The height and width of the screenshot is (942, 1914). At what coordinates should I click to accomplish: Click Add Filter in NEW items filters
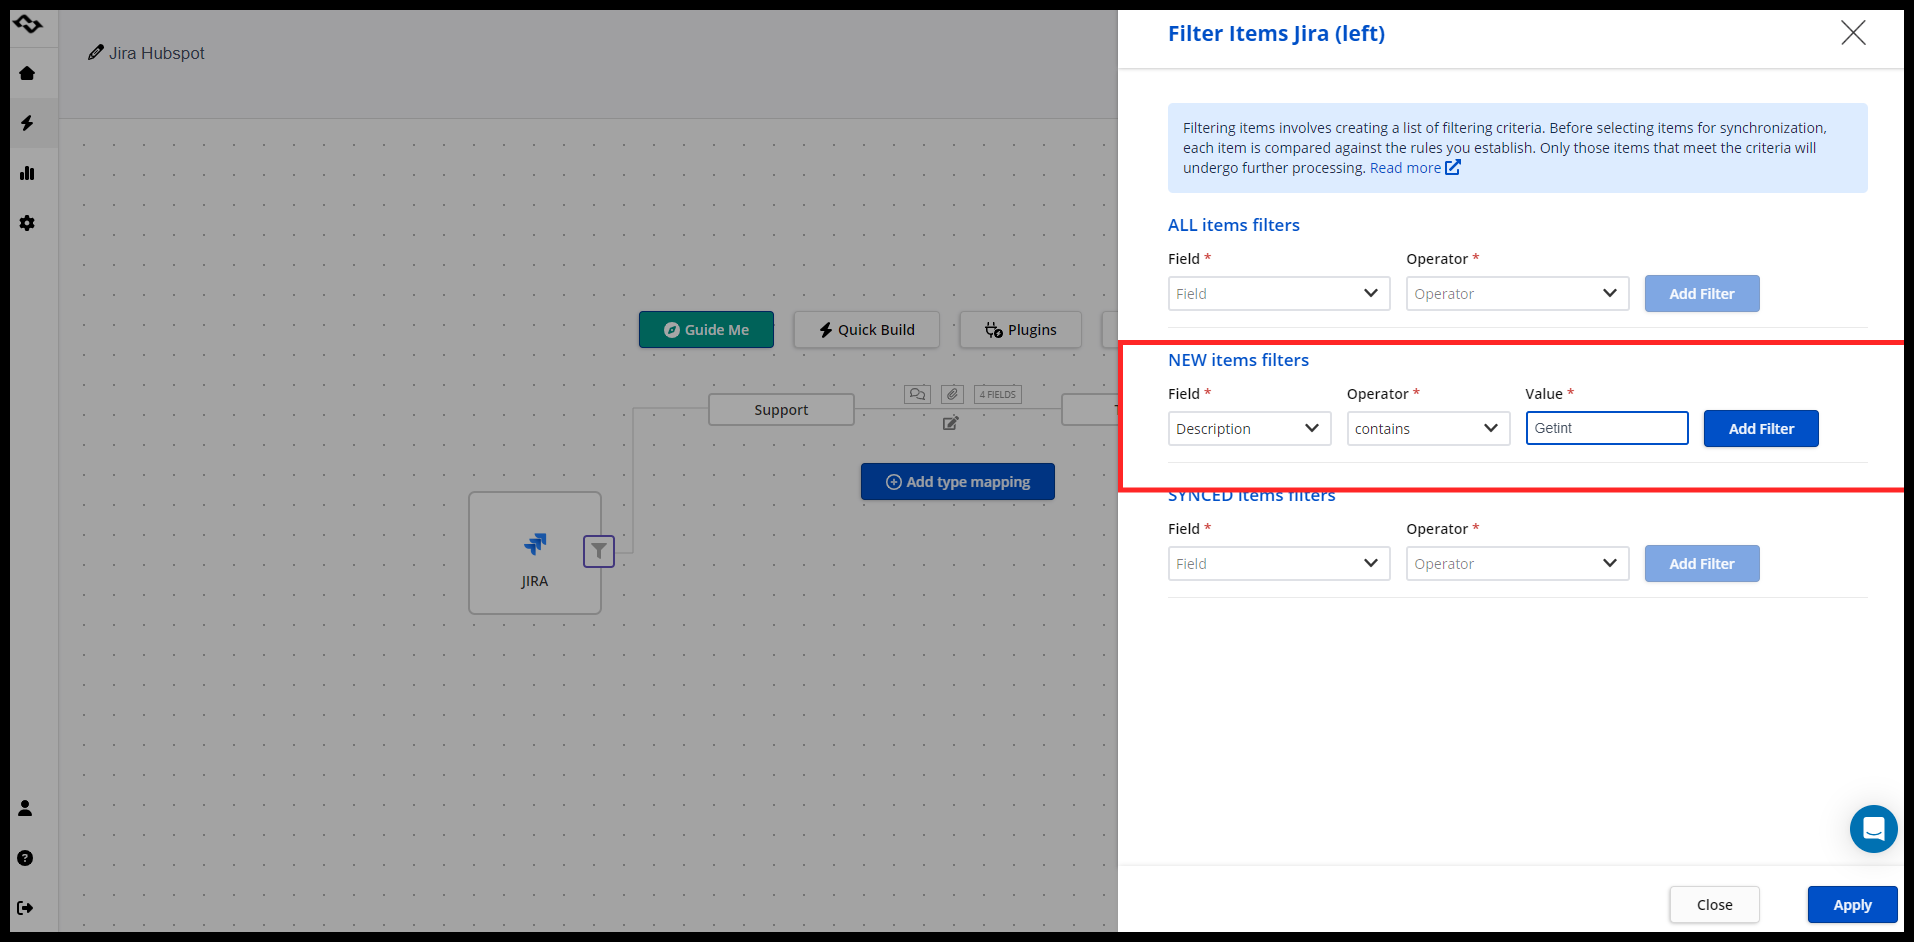(1760, 429)
